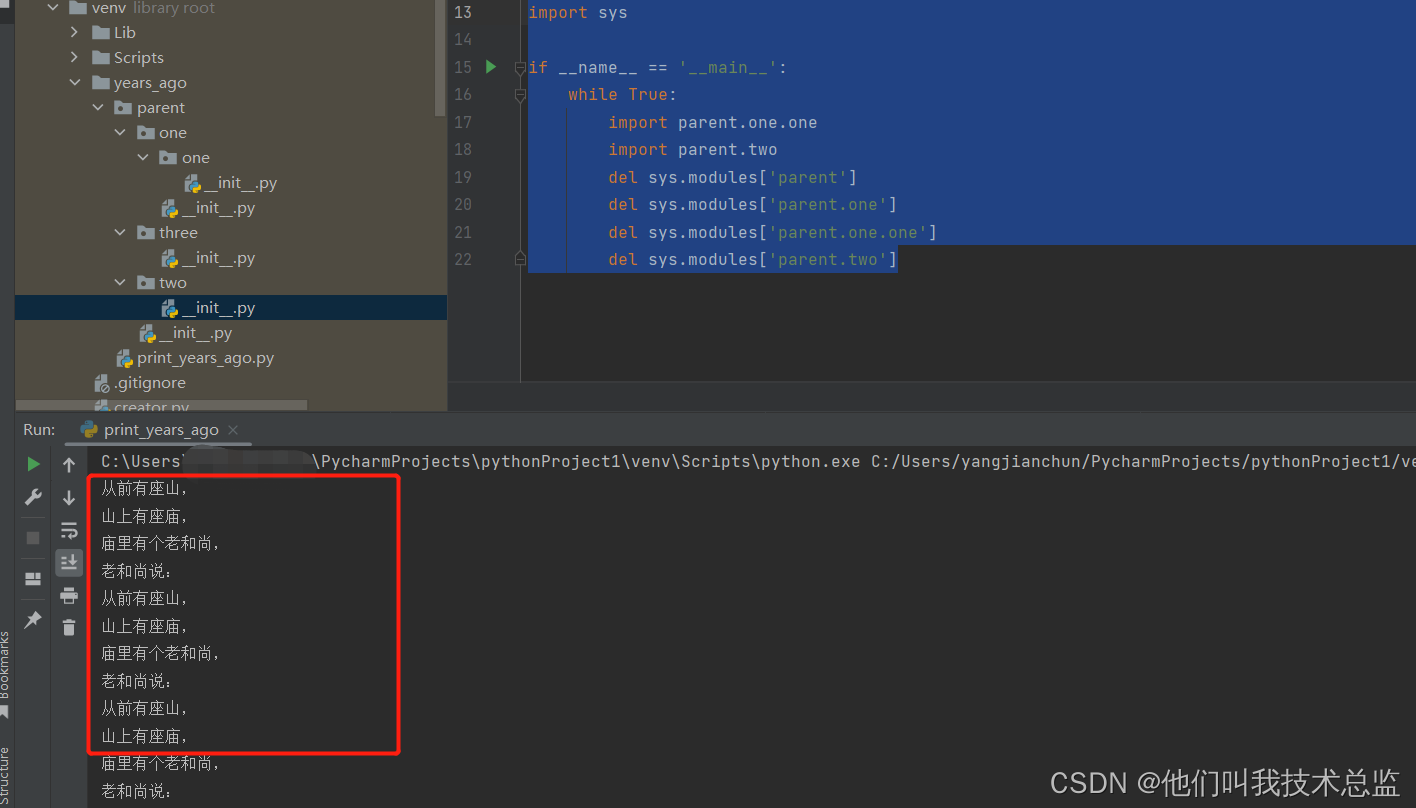
Task: Expand the Lib folder
Action: 75,32
